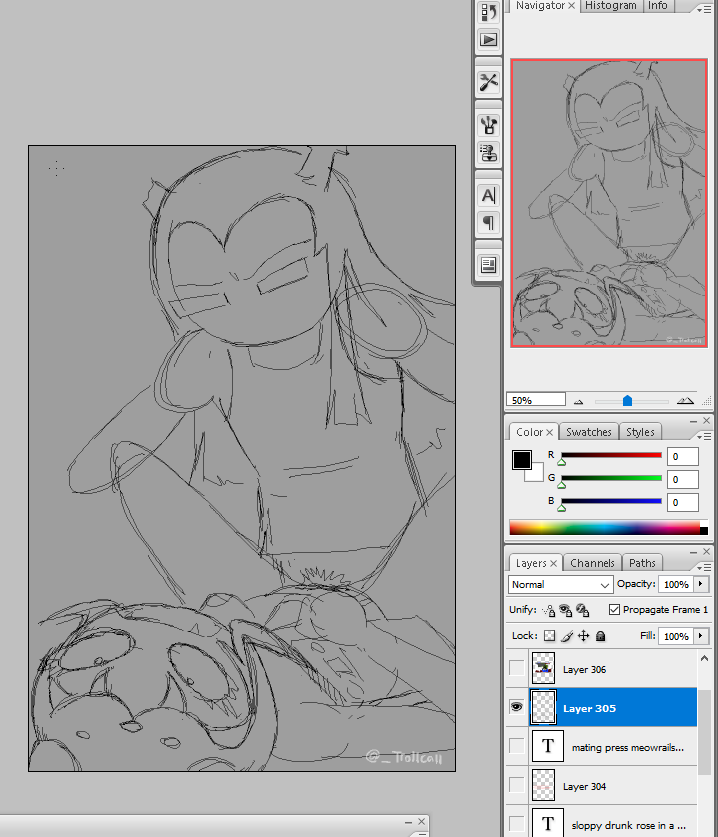Open the Tool Presets panel icon
Screen dimensions: 718x837
point(488,82)
